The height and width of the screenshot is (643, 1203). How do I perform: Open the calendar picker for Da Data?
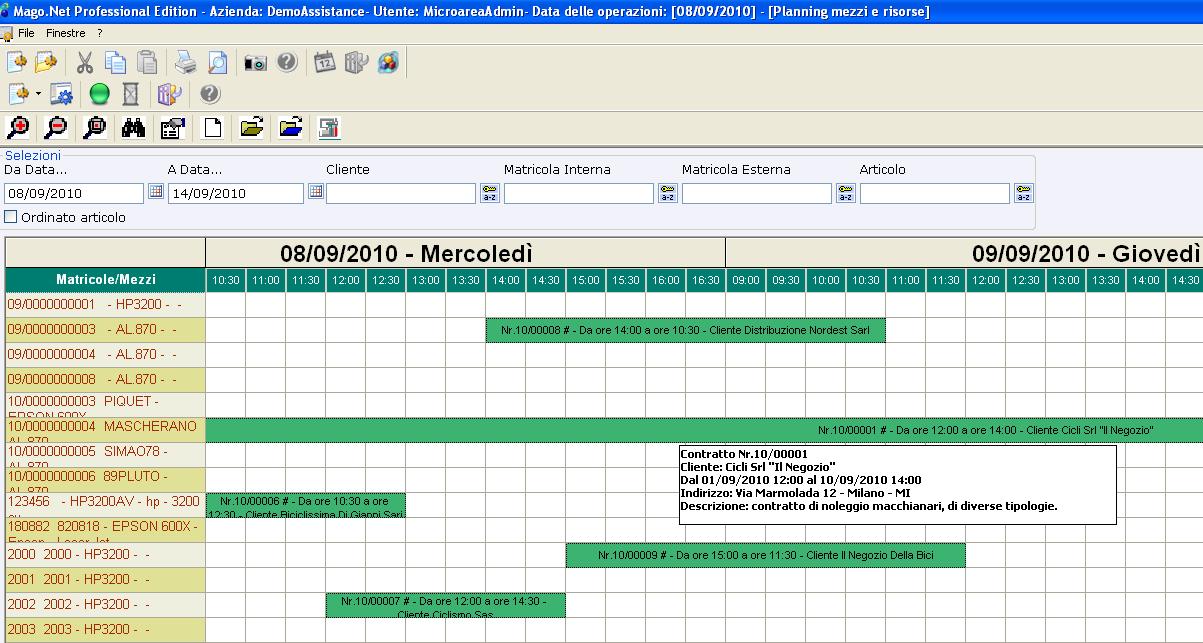[x=156, y=191]
